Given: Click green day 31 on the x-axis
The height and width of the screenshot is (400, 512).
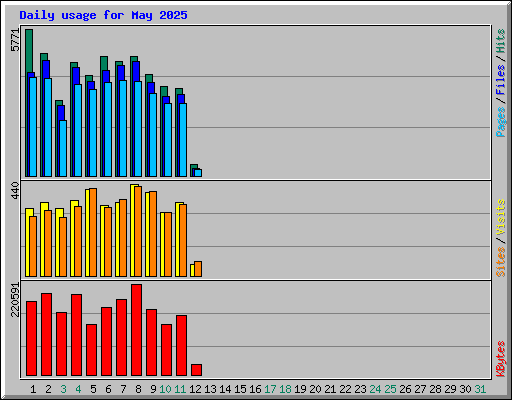Looking at the screenshot, I should [x=480, y=389].
